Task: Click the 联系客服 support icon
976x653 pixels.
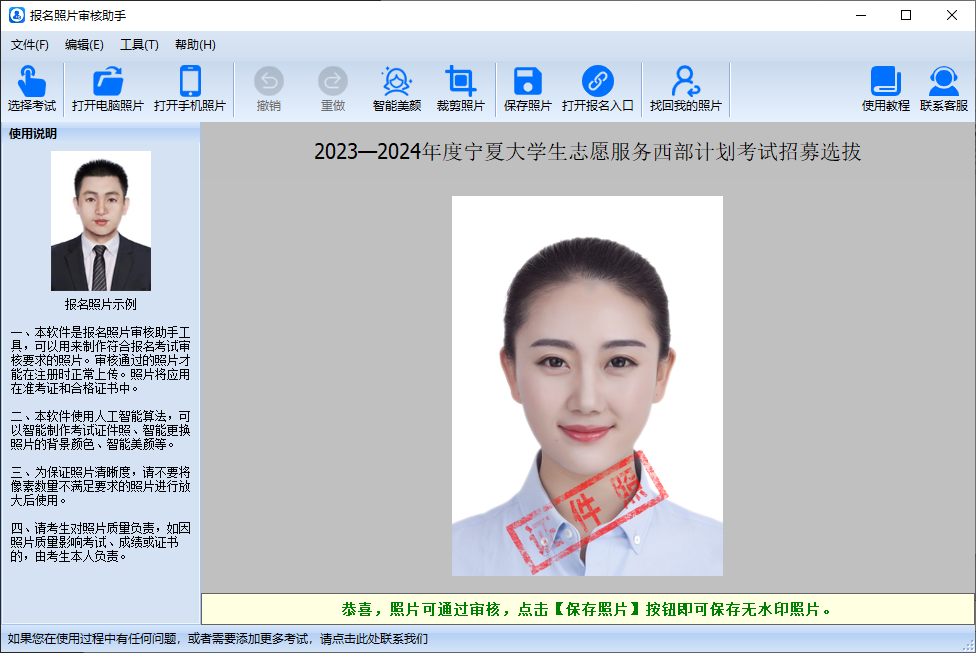Action: [944, 82]
